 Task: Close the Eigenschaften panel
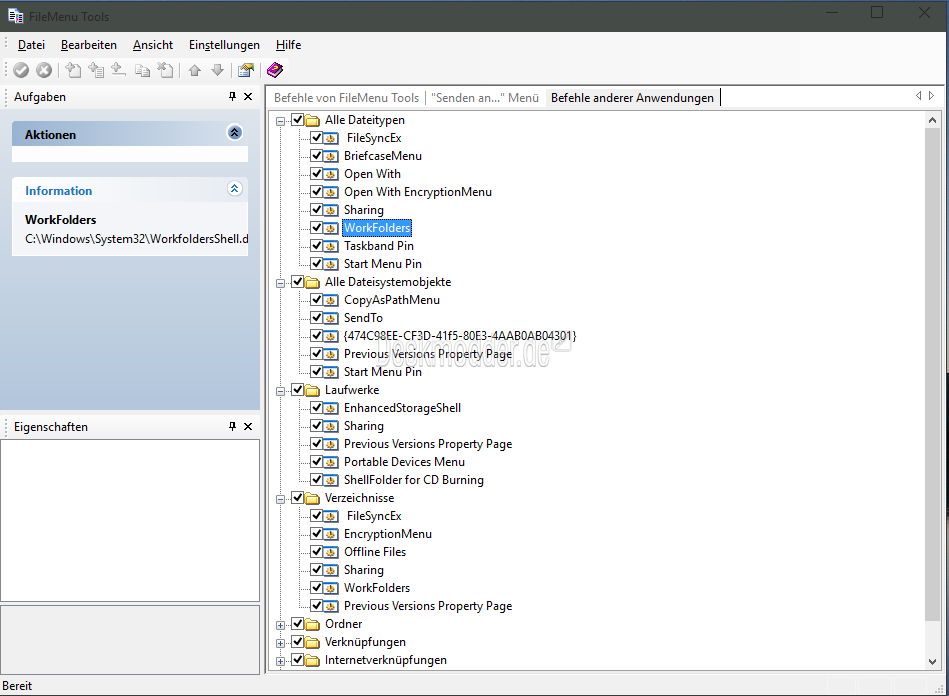coord(248,426)
